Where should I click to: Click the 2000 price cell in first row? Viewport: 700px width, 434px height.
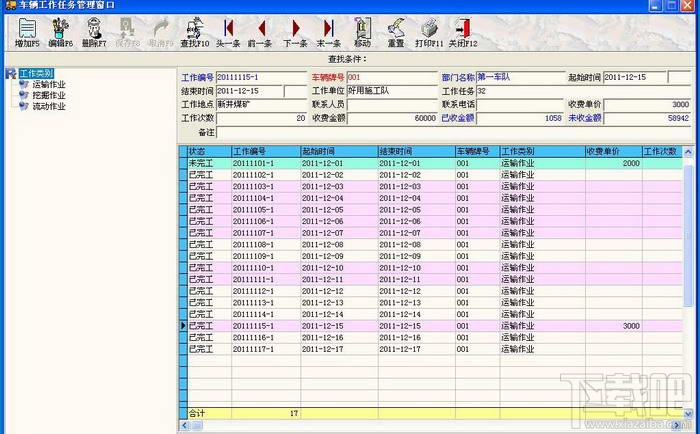pos(614,163)
